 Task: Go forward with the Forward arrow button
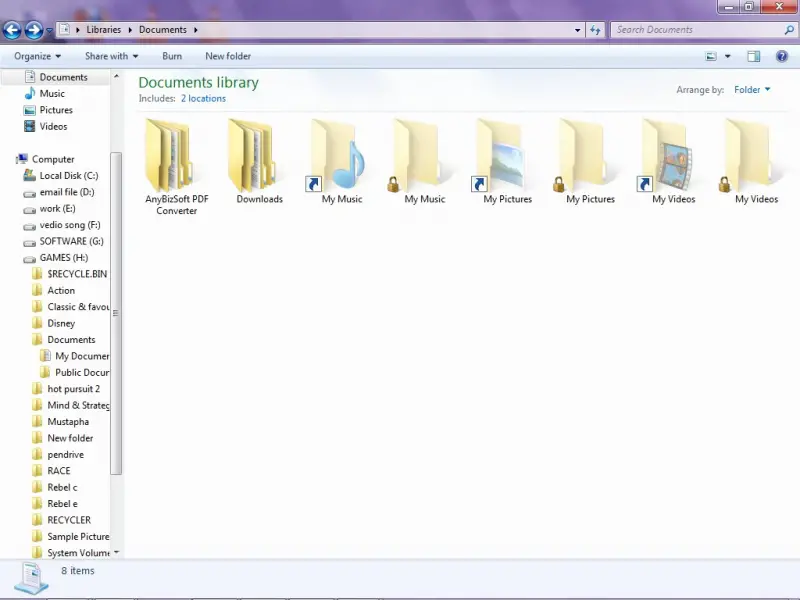34,30
